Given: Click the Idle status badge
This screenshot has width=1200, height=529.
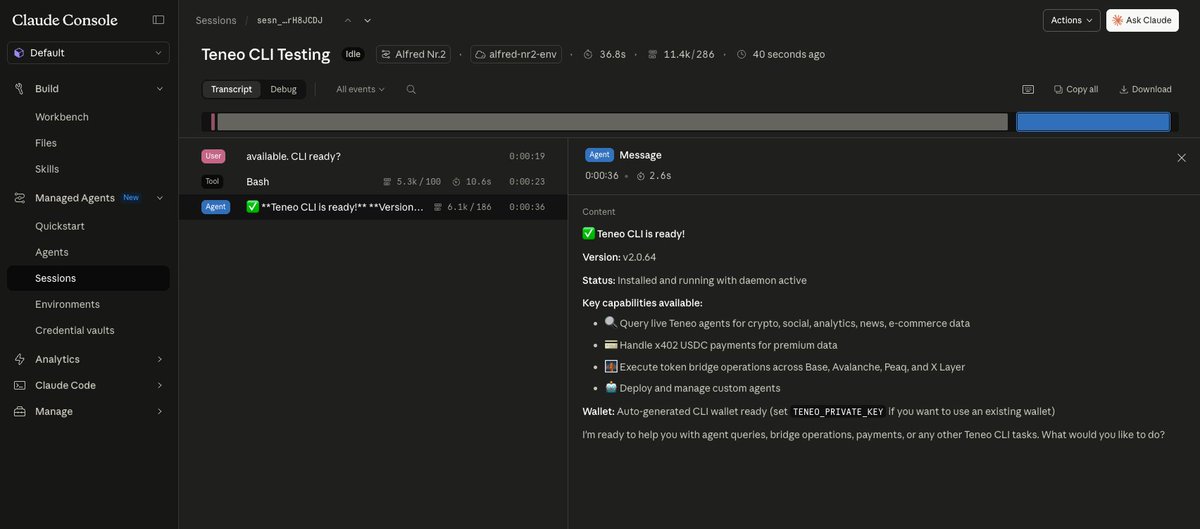Looking at the screenshot, I should point(353,54).
